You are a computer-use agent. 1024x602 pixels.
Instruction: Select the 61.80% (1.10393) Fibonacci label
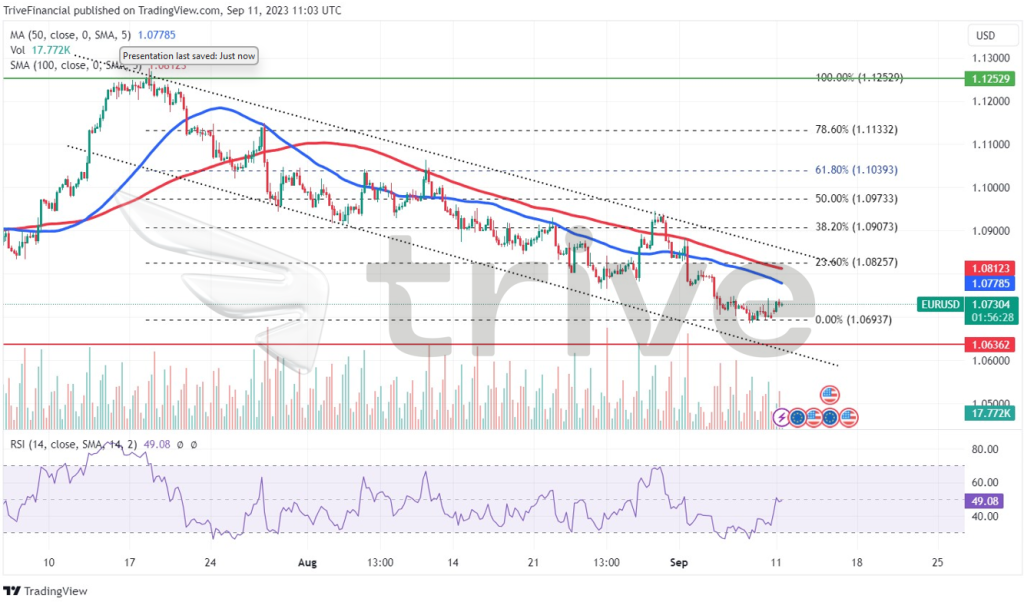point(856,170)
